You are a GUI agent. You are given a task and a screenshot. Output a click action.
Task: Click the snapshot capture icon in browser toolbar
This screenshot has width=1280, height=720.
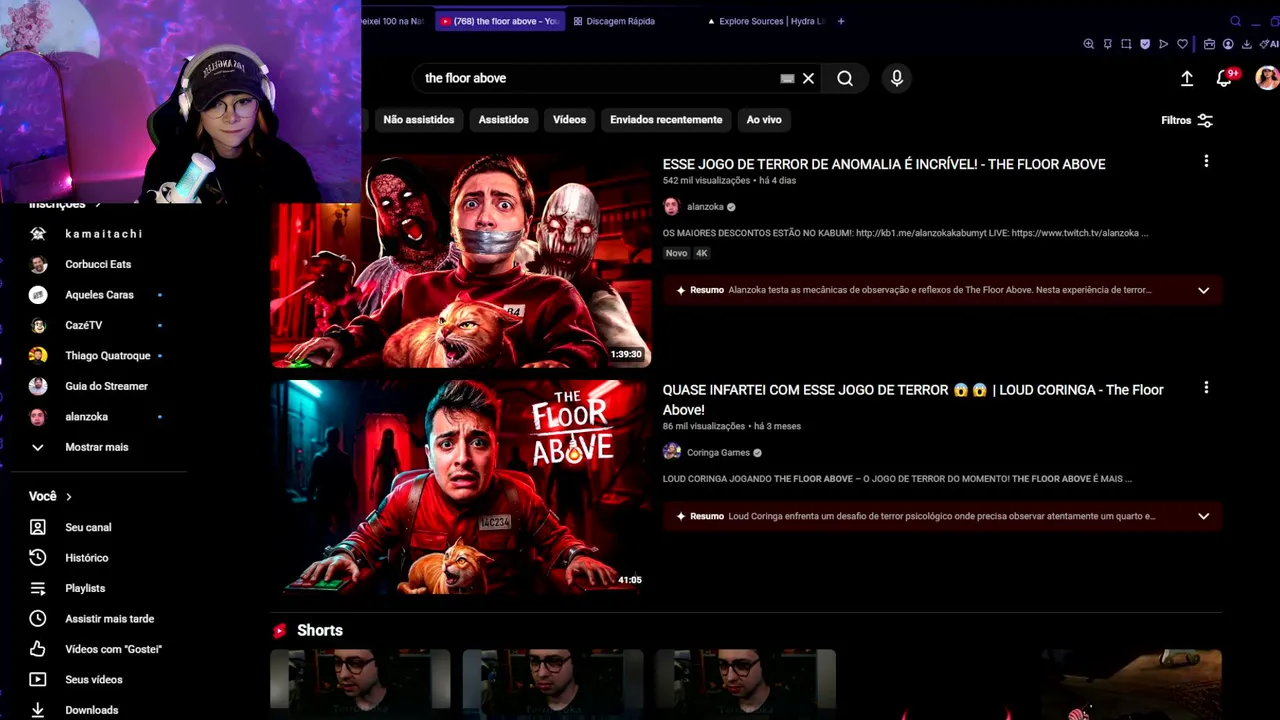click(1126, 44)
